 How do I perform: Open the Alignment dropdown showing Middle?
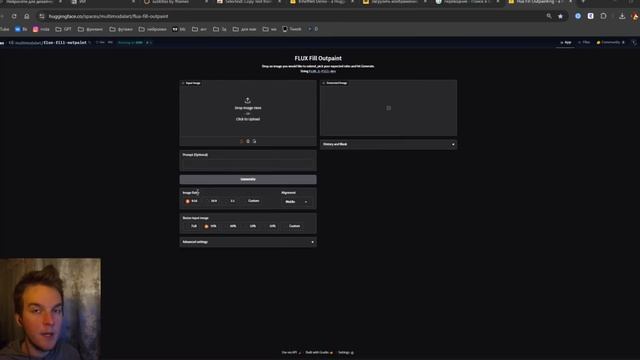tap(296, 202)
